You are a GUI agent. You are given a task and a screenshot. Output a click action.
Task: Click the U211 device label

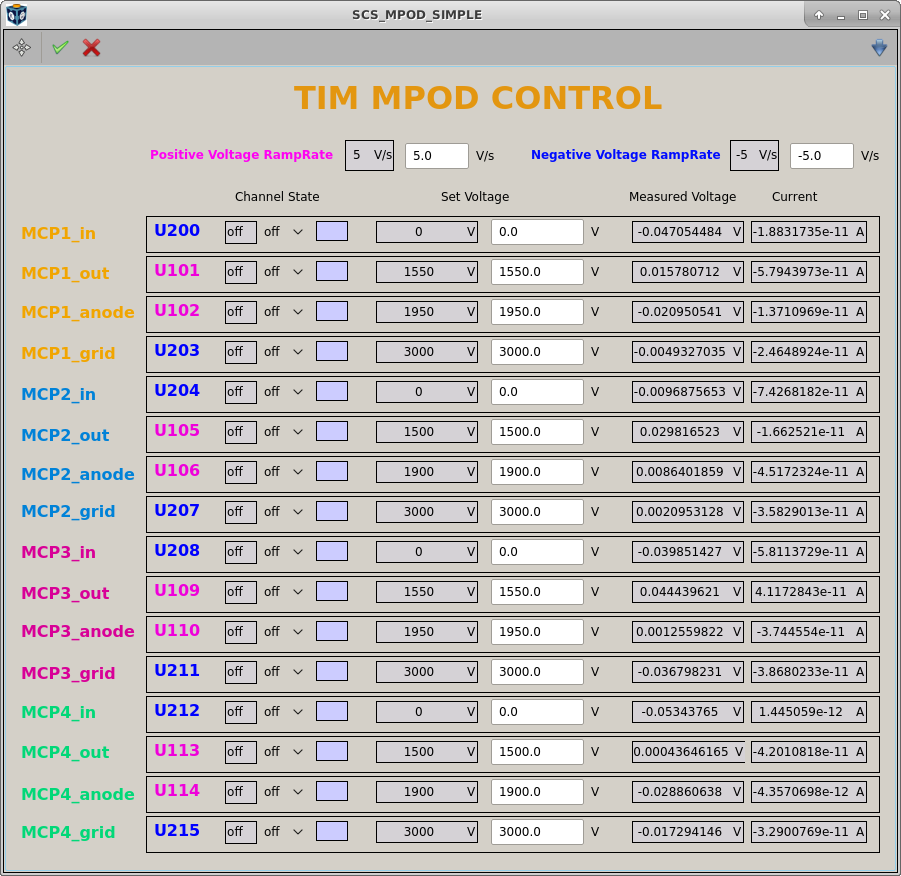tap(177, 670)
